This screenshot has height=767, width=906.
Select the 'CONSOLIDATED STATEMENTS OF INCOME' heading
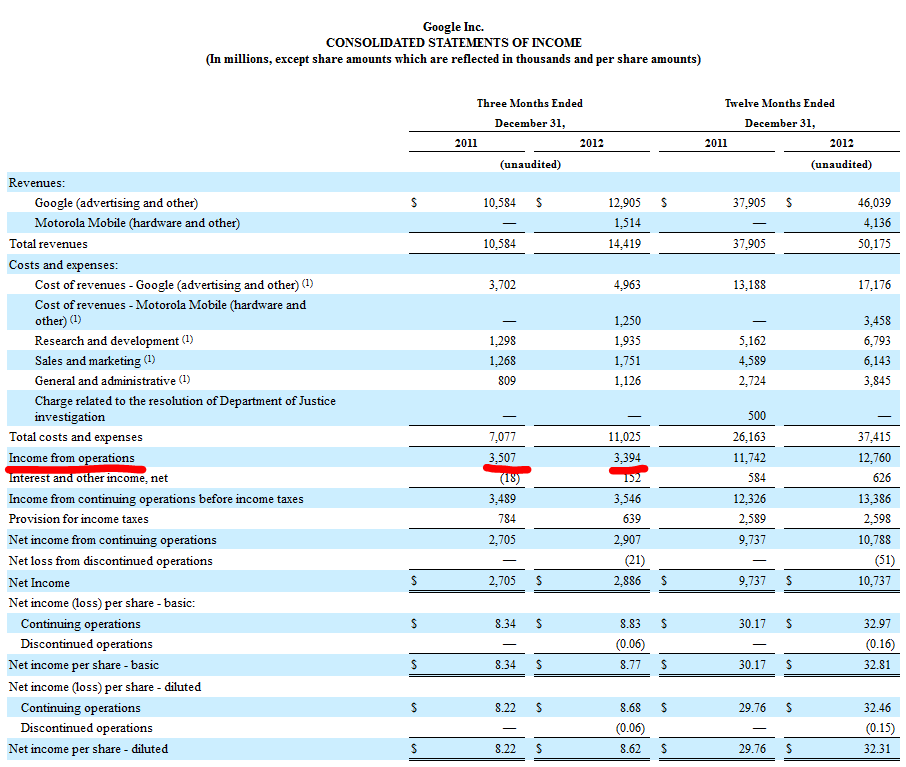[454, 43]
